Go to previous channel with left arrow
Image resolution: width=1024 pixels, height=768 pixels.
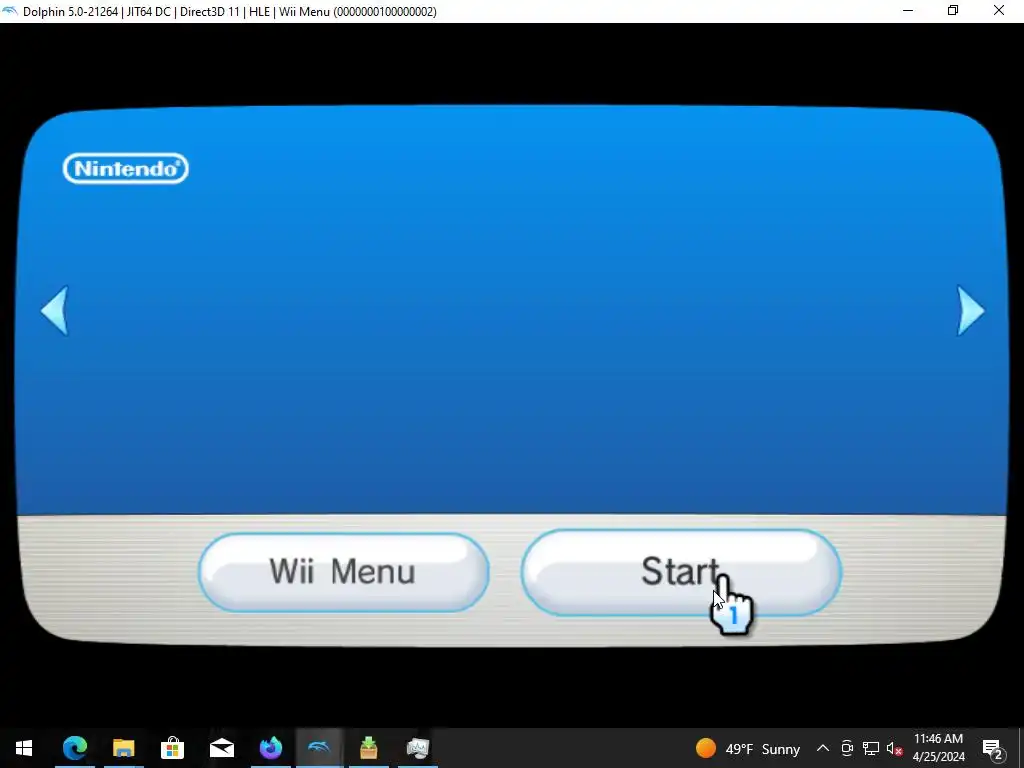pos(55,311)
